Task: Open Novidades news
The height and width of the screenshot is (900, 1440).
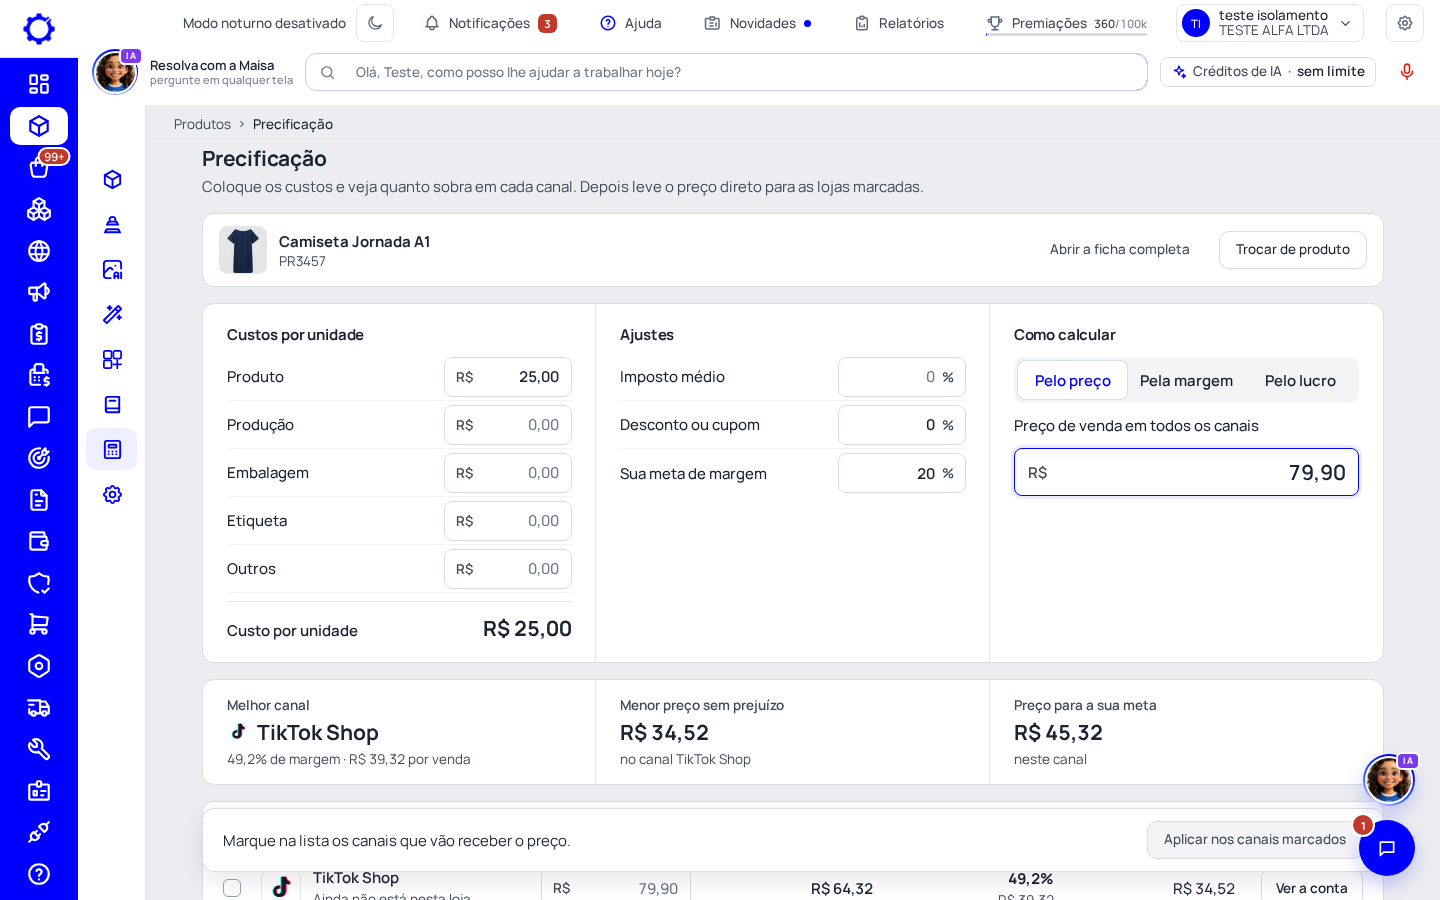Action: [x=758, y=23]
